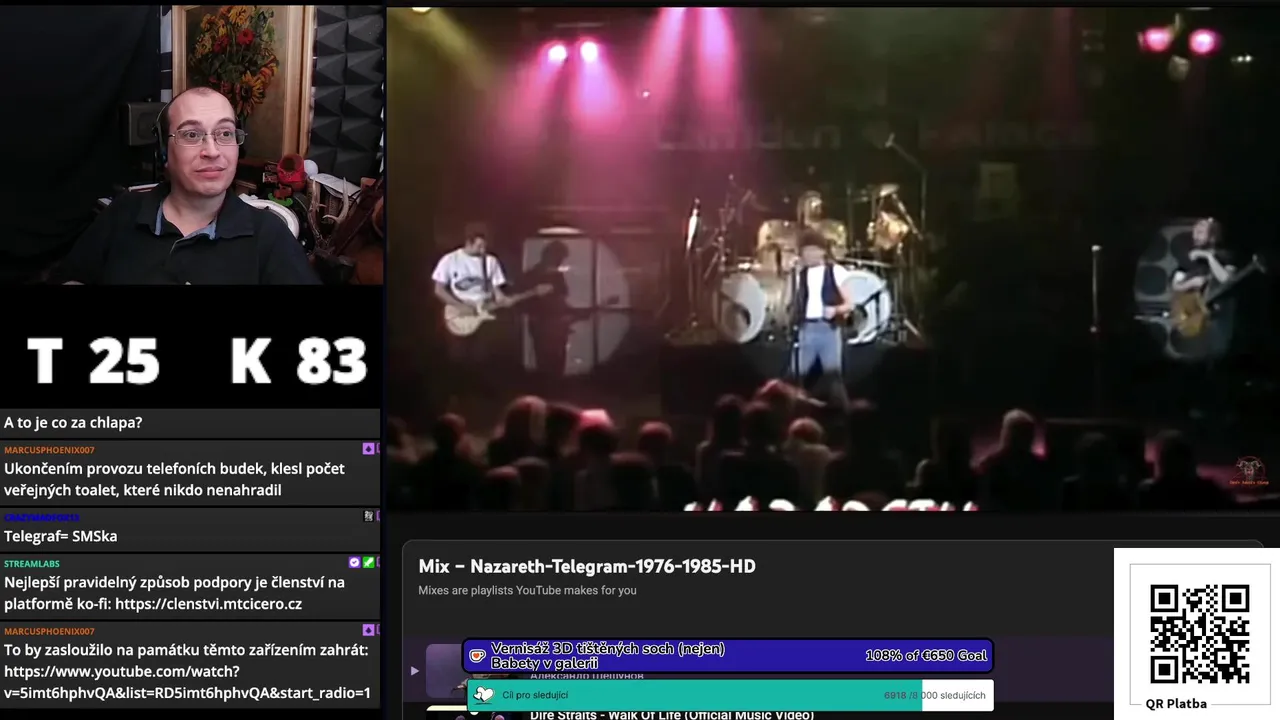1280x720 pixels.
Task: Click the 'QR Platba' caption
Action: 1176,703
